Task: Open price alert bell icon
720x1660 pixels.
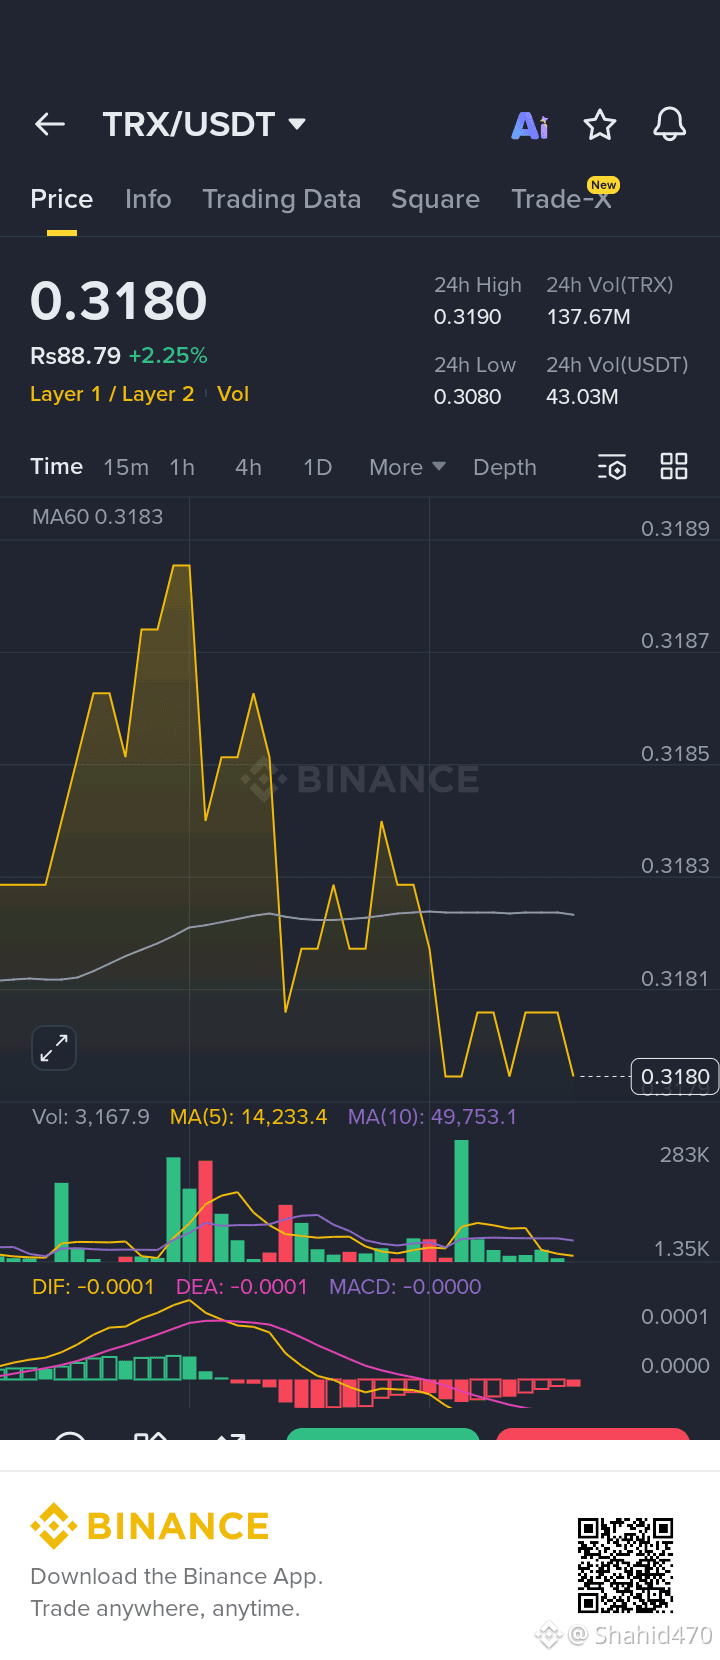Action: click(x=670, y=124)
